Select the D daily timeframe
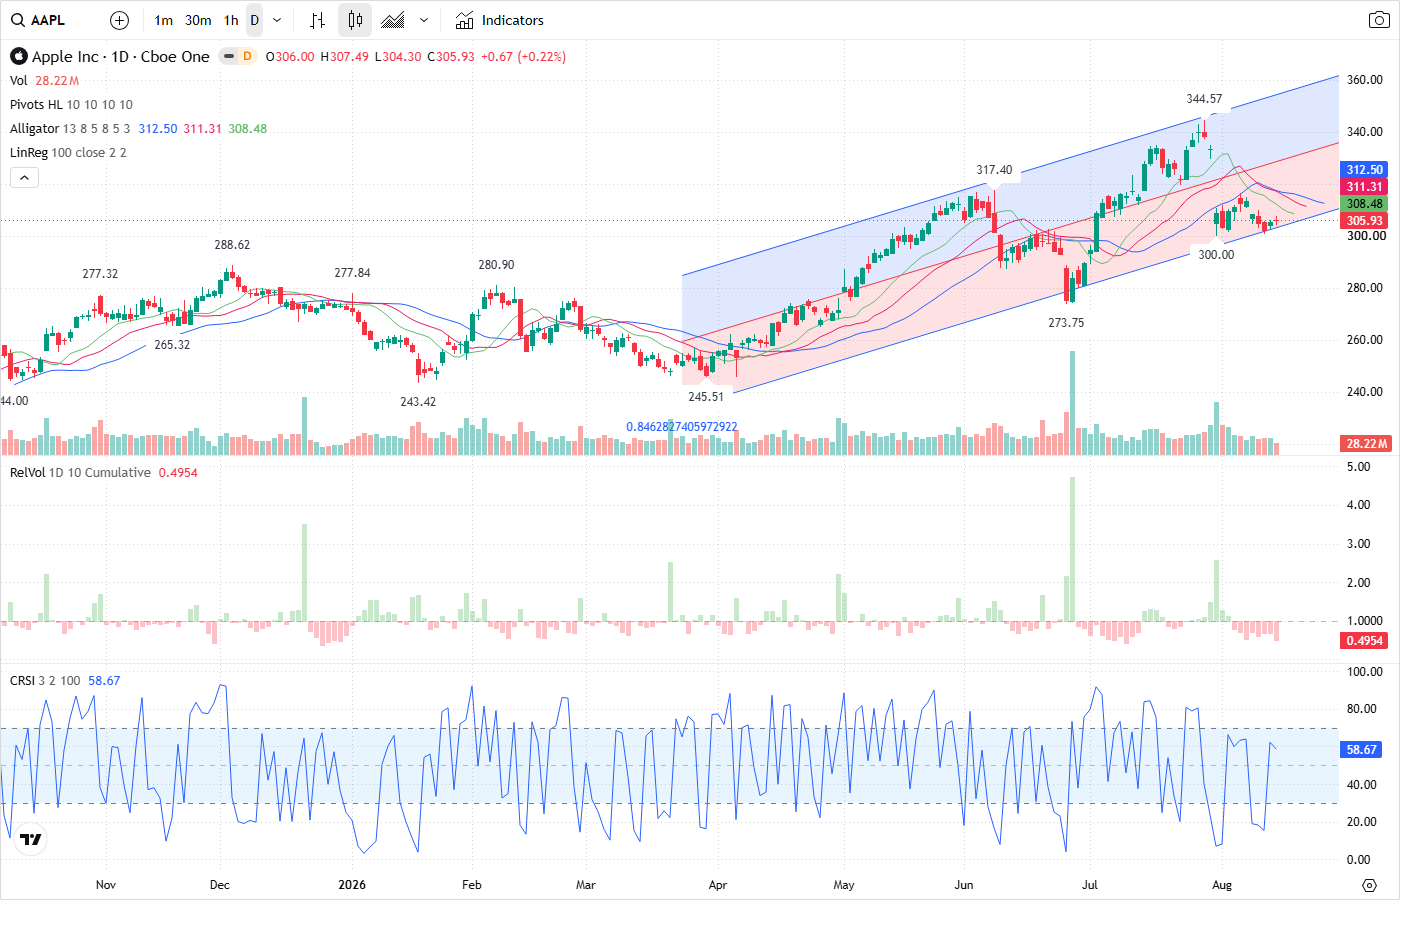This screenshot has width=1420, height=950. [x=254, y=20]
